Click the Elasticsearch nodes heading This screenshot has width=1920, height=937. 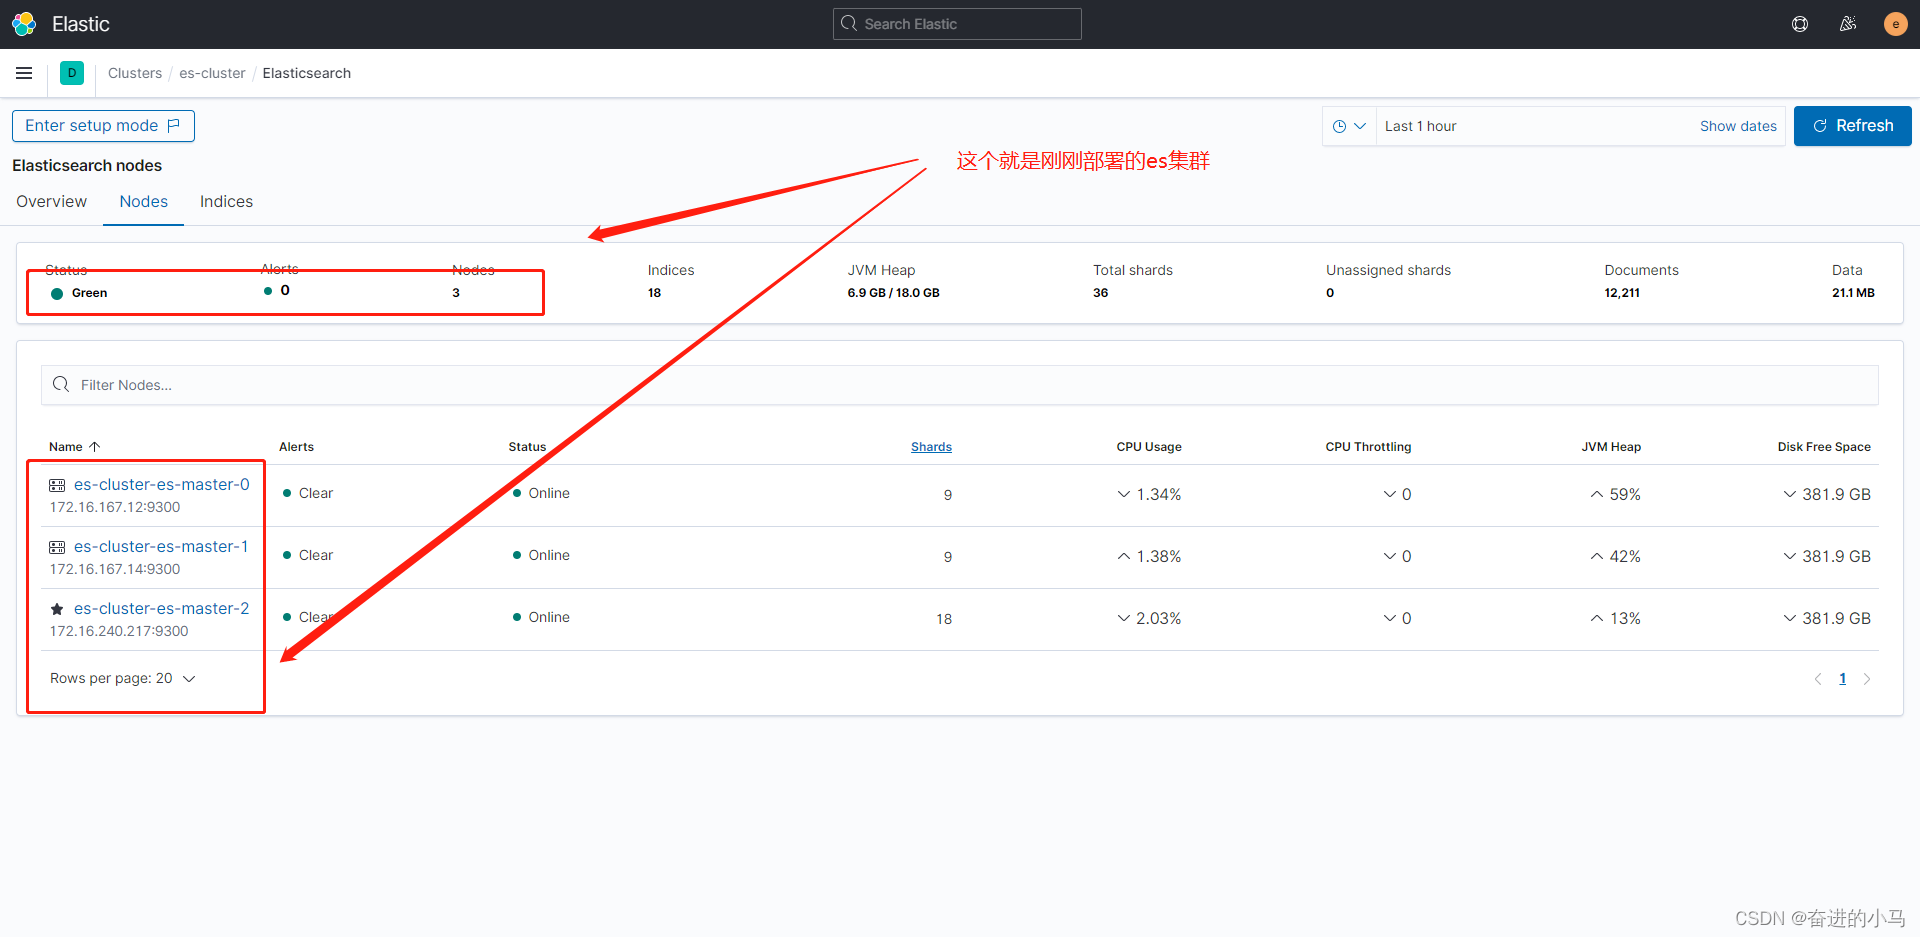click(x=87, y=165)
